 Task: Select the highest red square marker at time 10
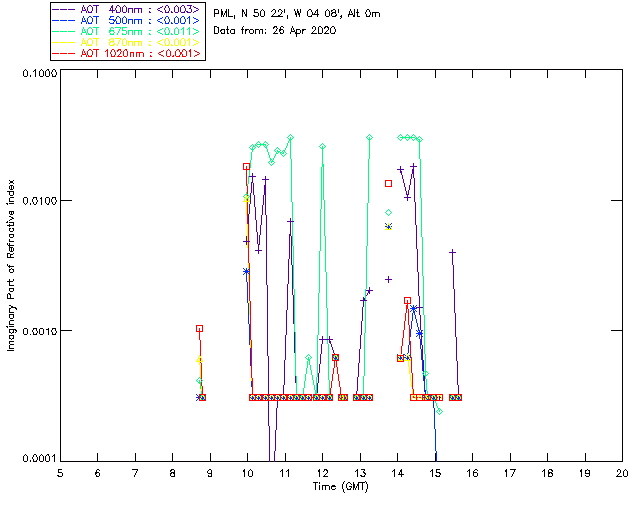tap(246, 167)
